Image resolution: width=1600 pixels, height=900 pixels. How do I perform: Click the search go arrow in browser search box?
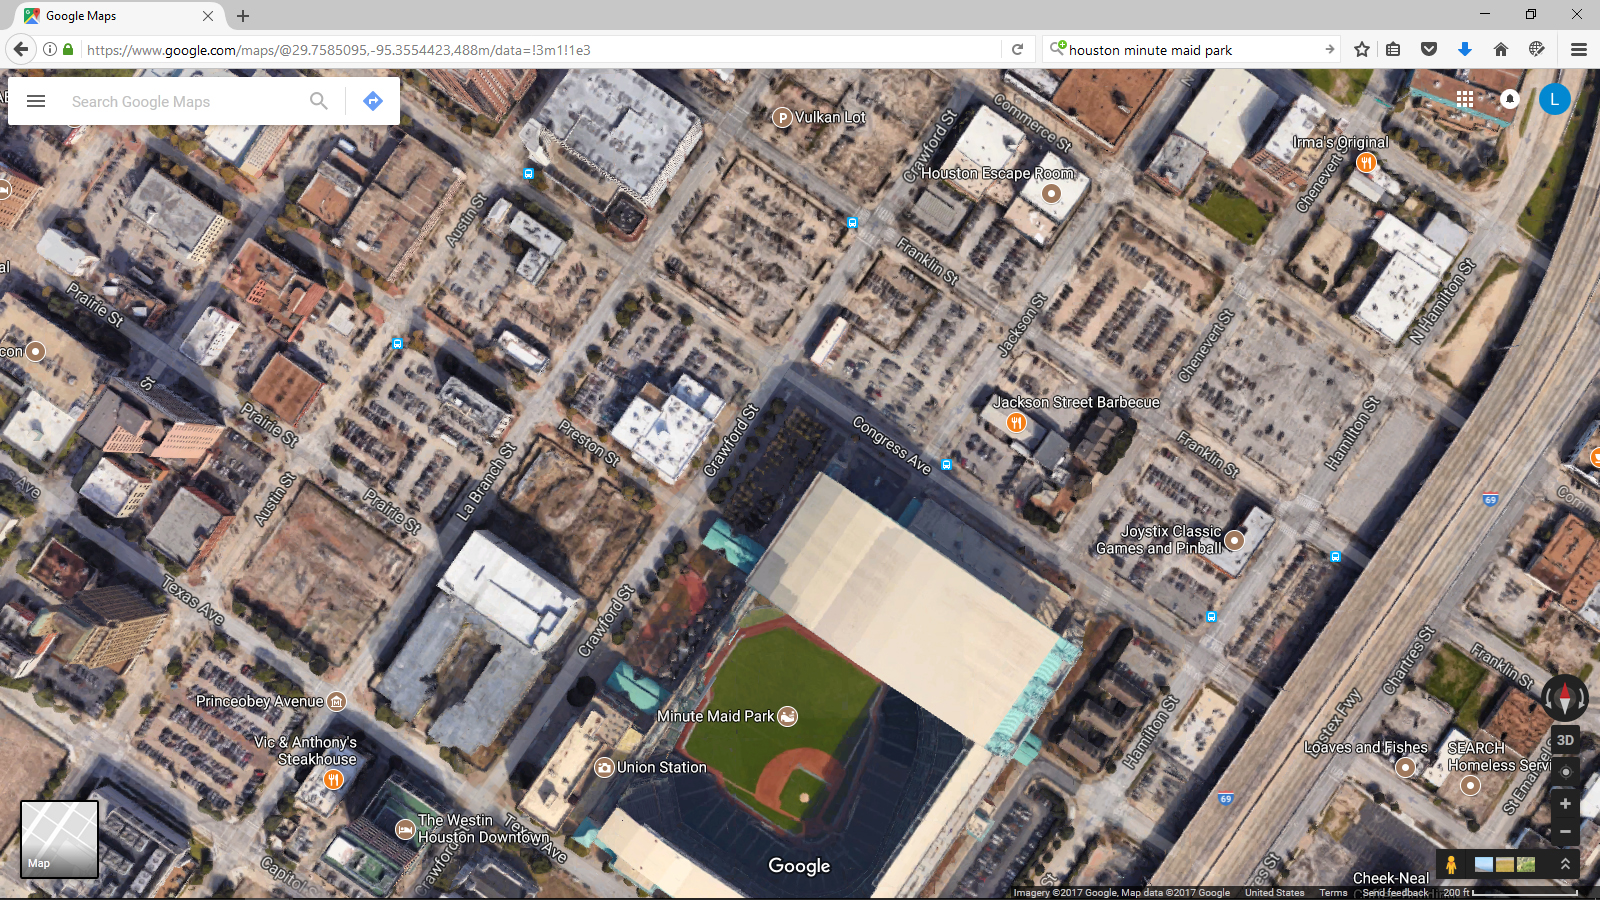click(x=1329, y=49)
